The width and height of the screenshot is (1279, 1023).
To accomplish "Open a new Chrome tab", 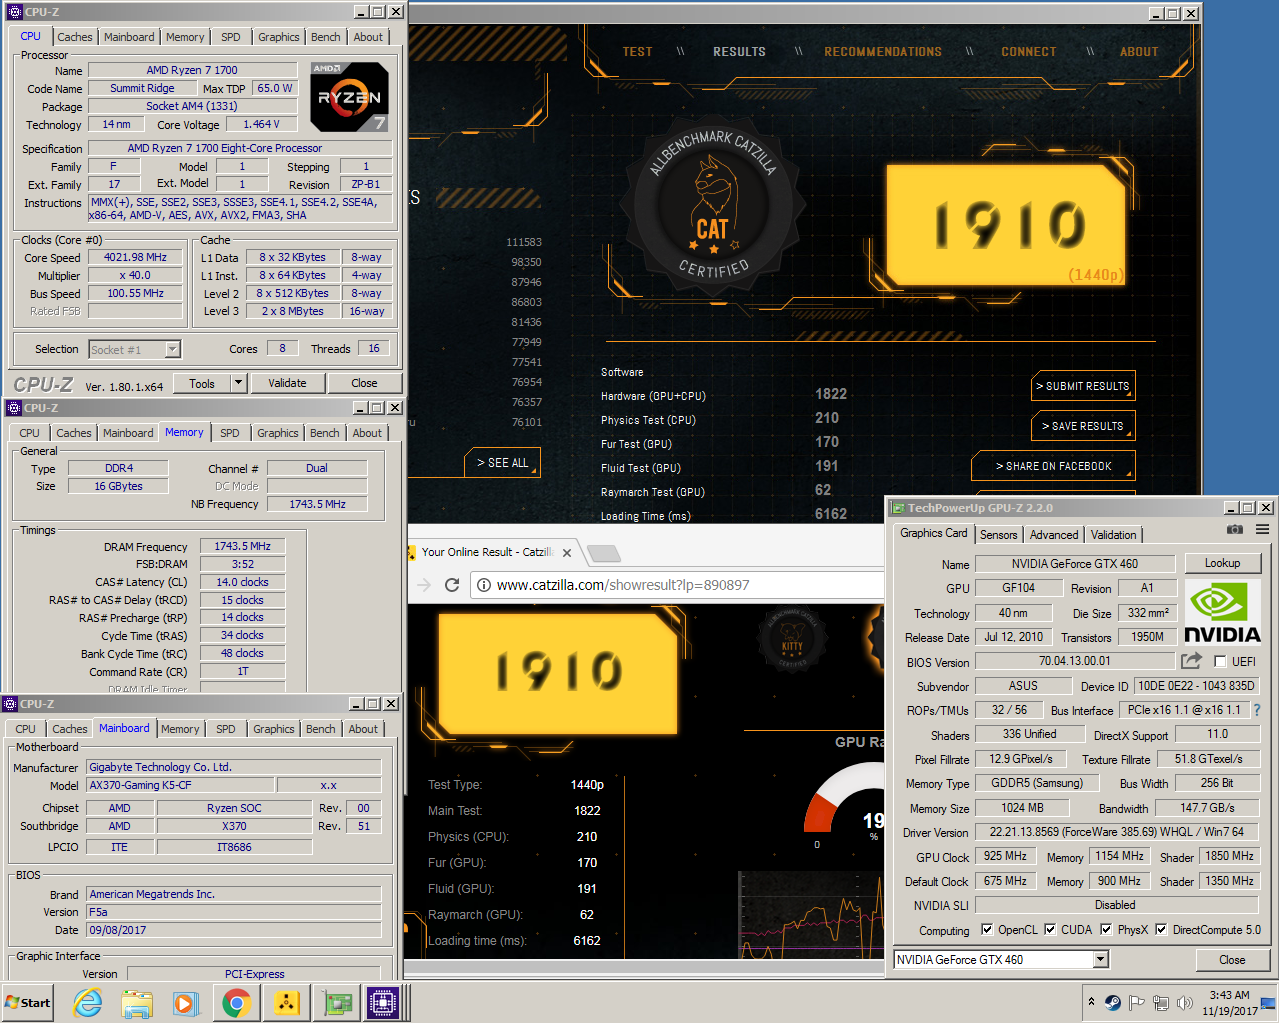I will pyautogui.click(x=603, y=553).
